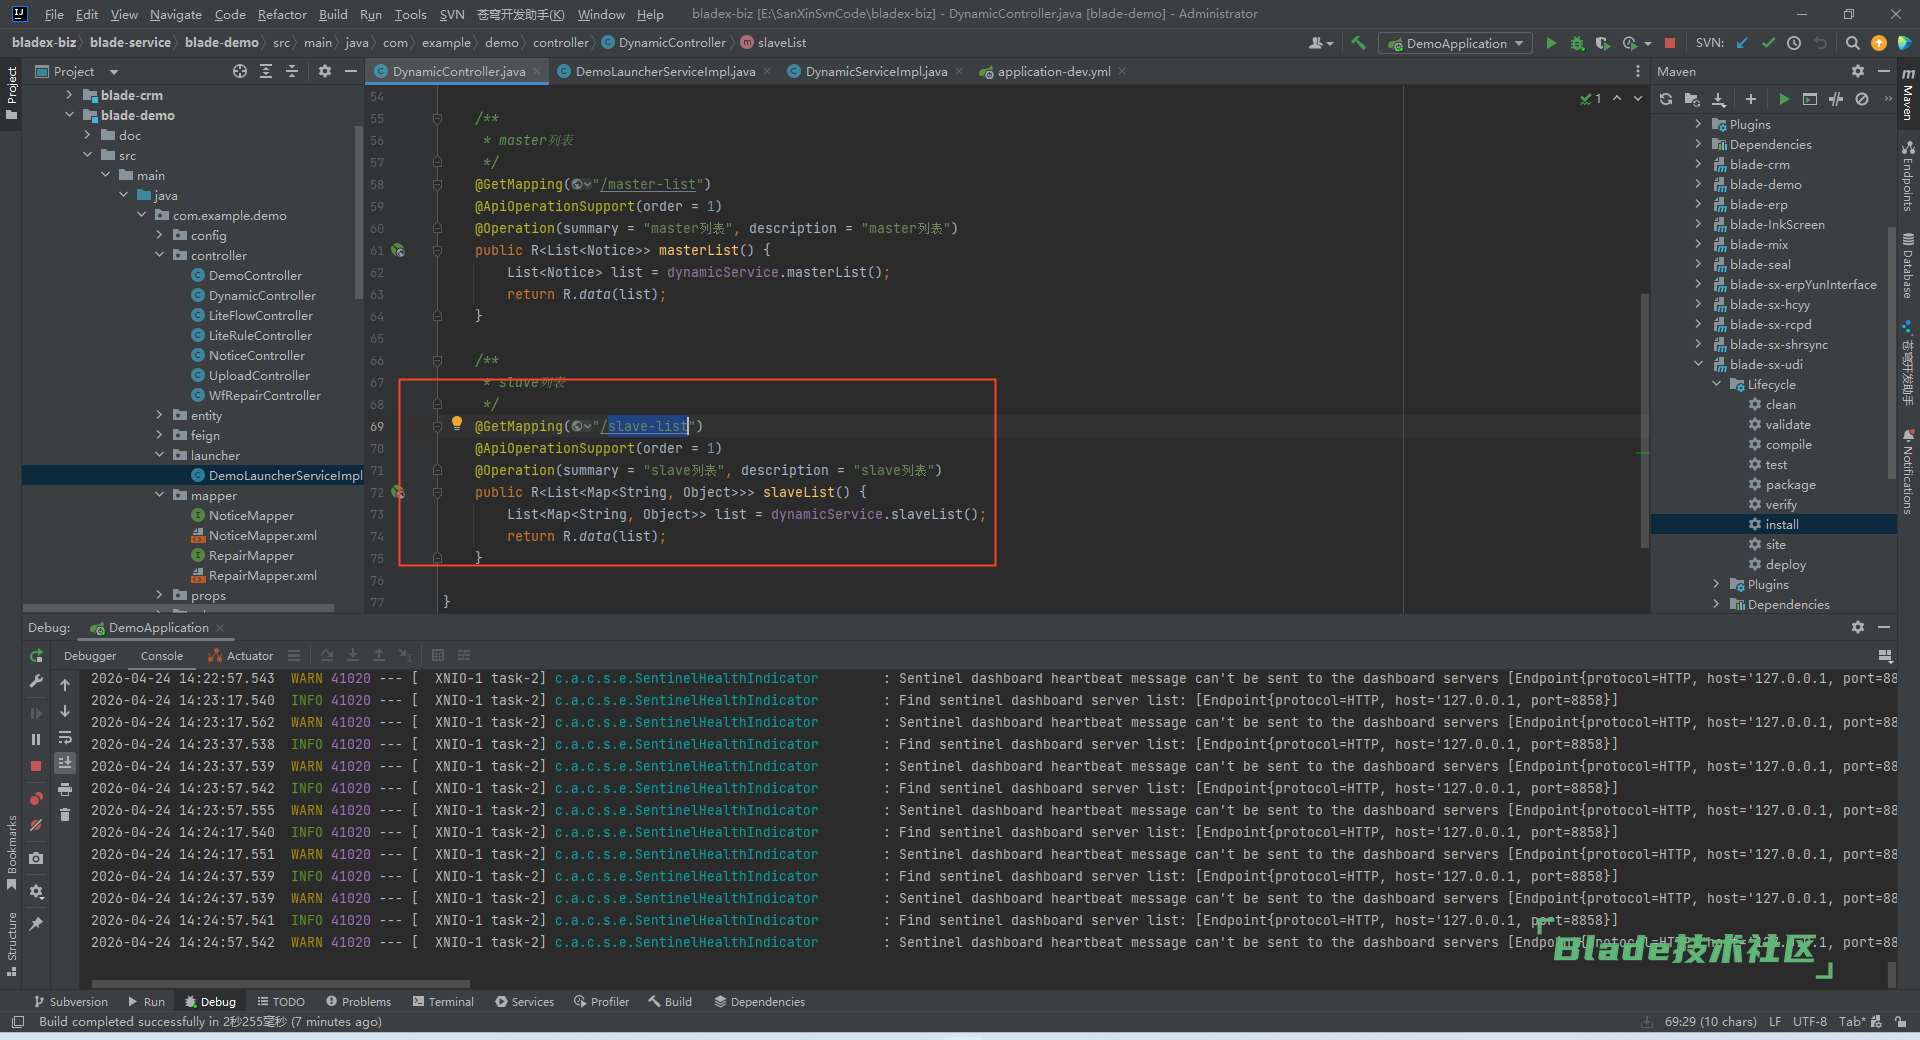Collapse the blade-sx-udi Maven module
The height and width of the screenshot is (1040, 1920).
[x=1698, y=364]
